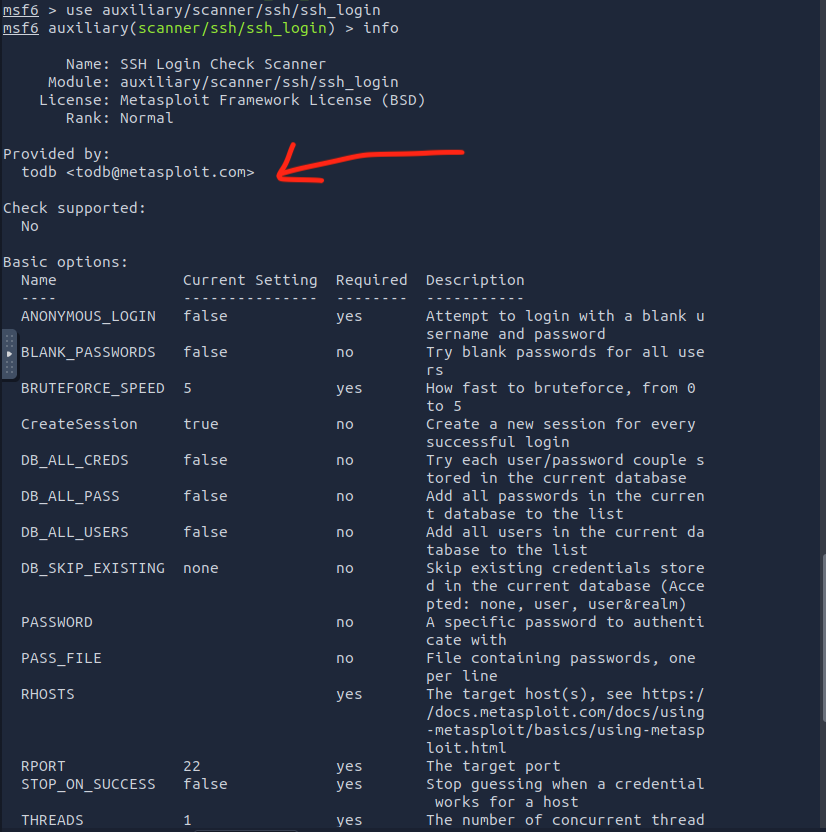Click the DB_ALL_CREDS option name
Image resolution: width=826 pixels, height=832 pixels.
75,460
